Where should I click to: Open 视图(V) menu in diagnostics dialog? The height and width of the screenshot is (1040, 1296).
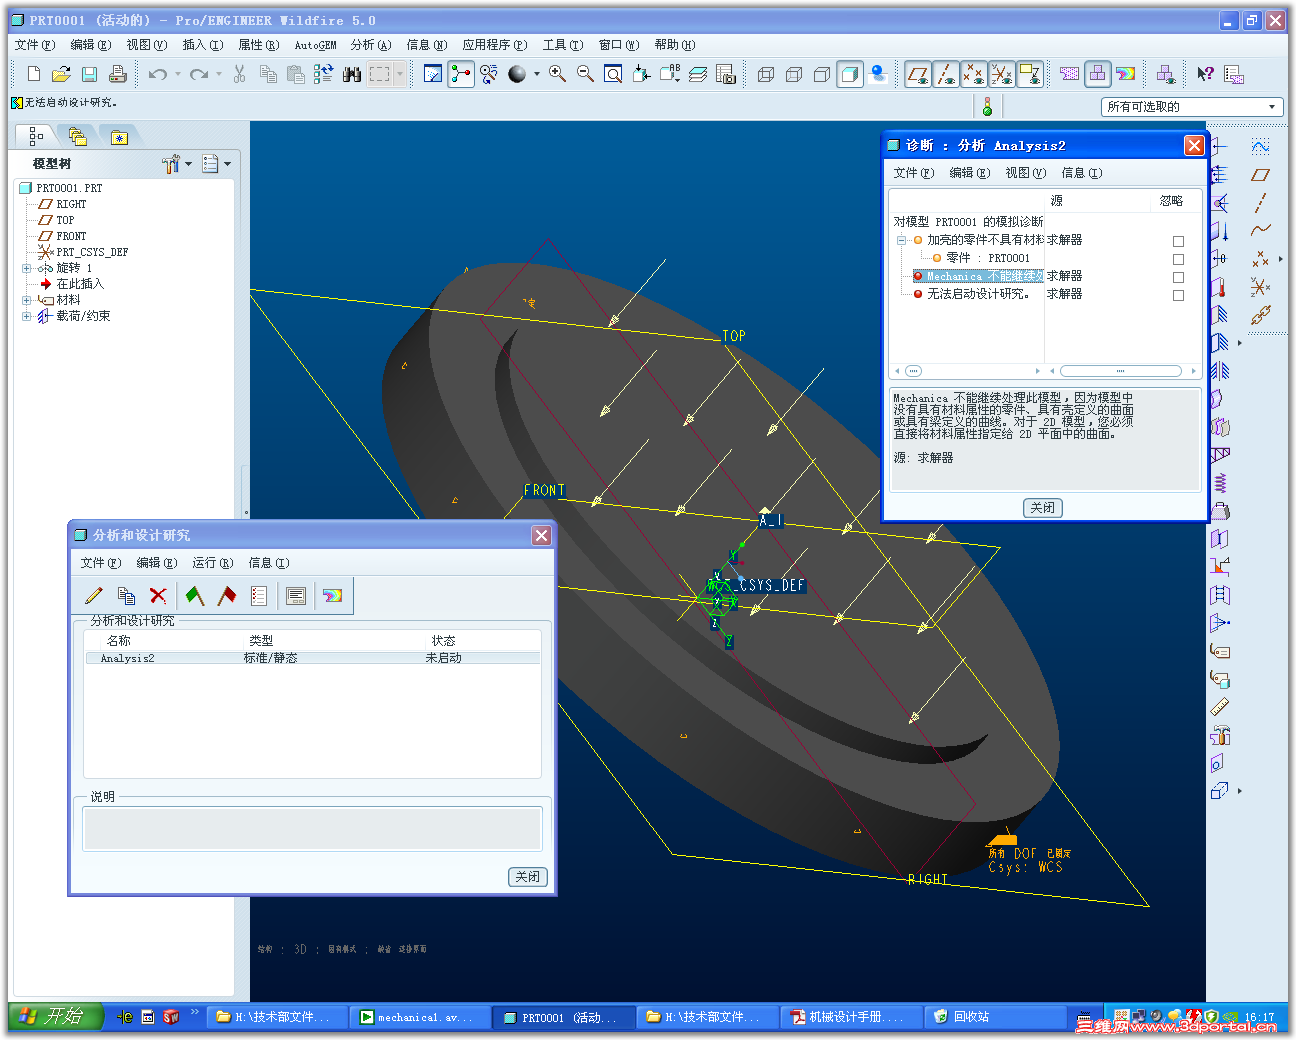click(x=1025, y=173)
